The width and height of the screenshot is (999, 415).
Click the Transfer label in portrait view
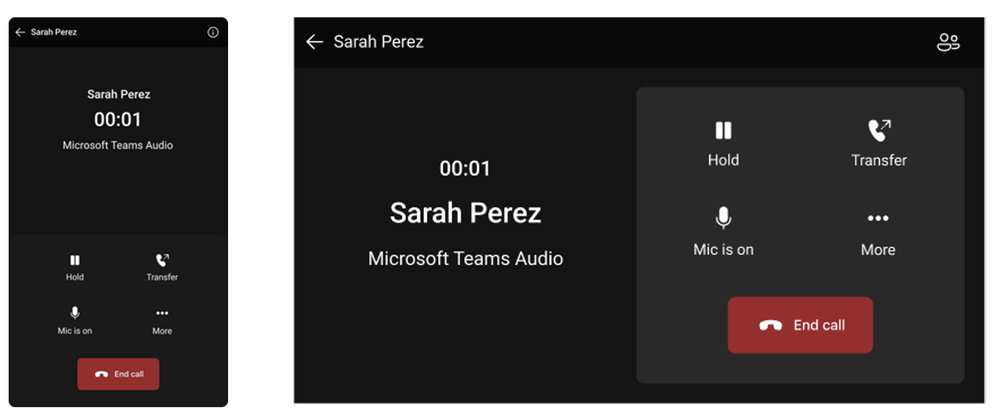[x=162, y=277]
